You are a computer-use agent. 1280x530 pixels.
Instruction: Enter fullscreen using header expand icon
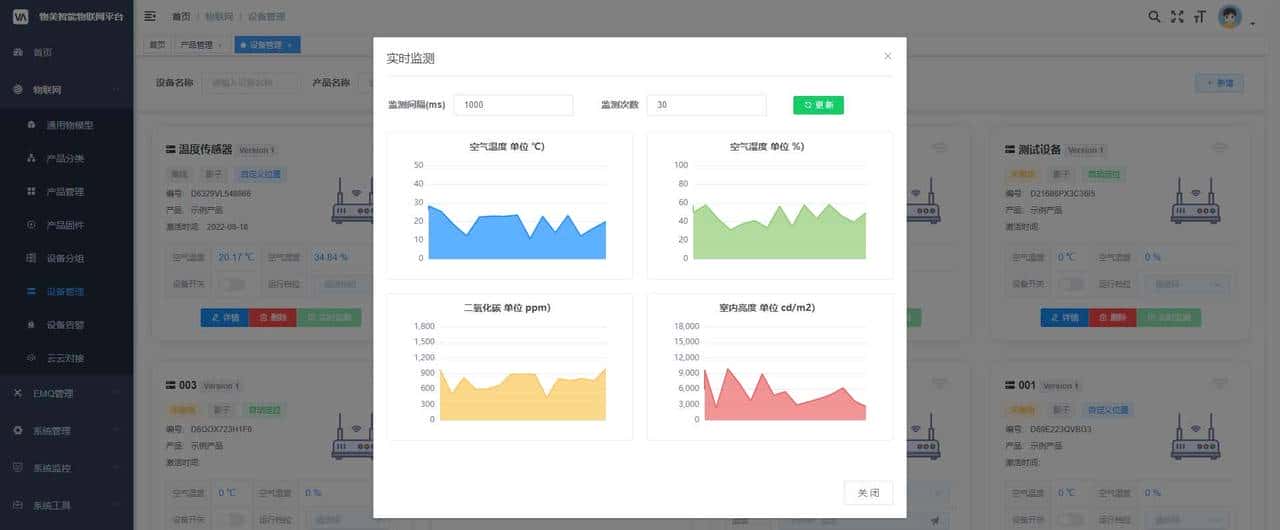click(1177, 16)
